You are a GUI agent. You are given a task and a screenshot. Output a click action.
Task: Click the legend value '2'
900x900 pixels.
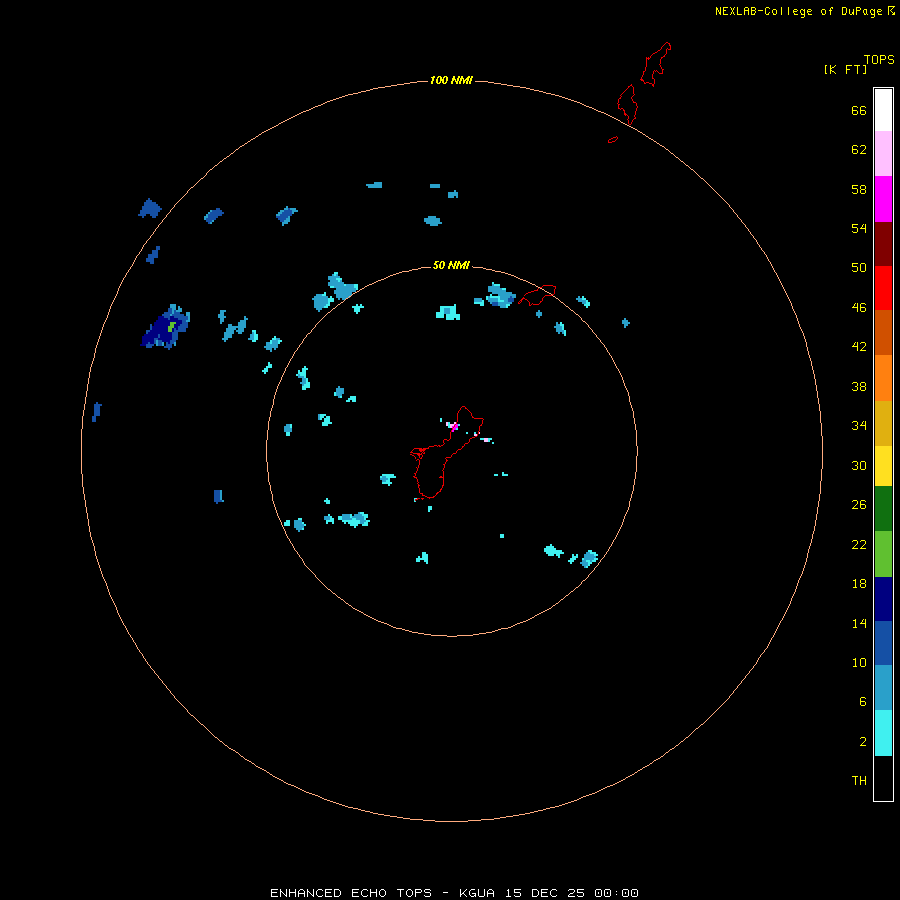click(862, 742)
